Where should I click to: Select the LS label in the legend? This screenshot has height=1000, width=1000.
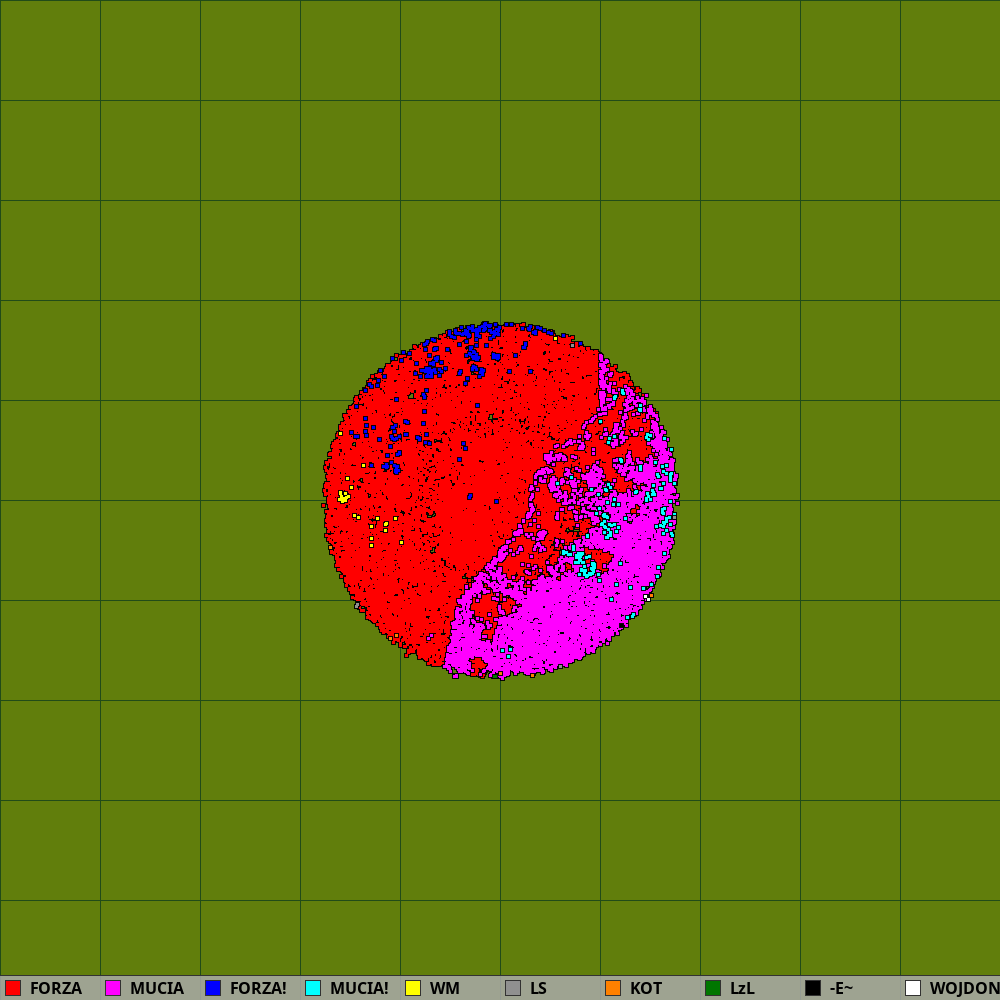[x=538, y=989]
